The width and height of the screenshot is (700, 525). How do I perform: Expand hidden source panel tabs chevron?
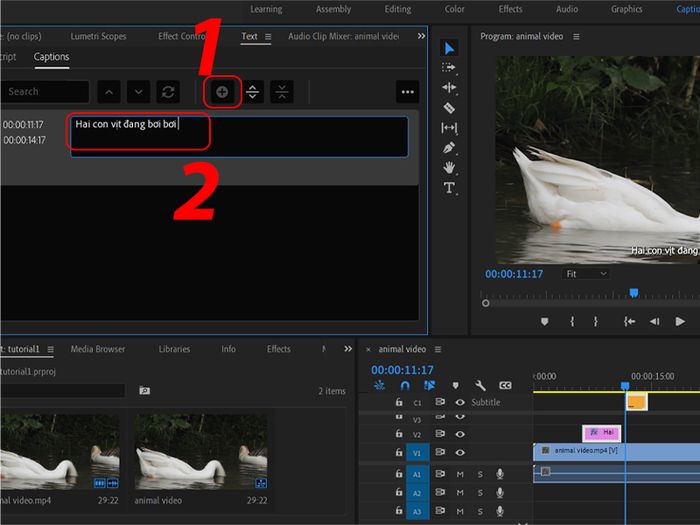point(421,36)
